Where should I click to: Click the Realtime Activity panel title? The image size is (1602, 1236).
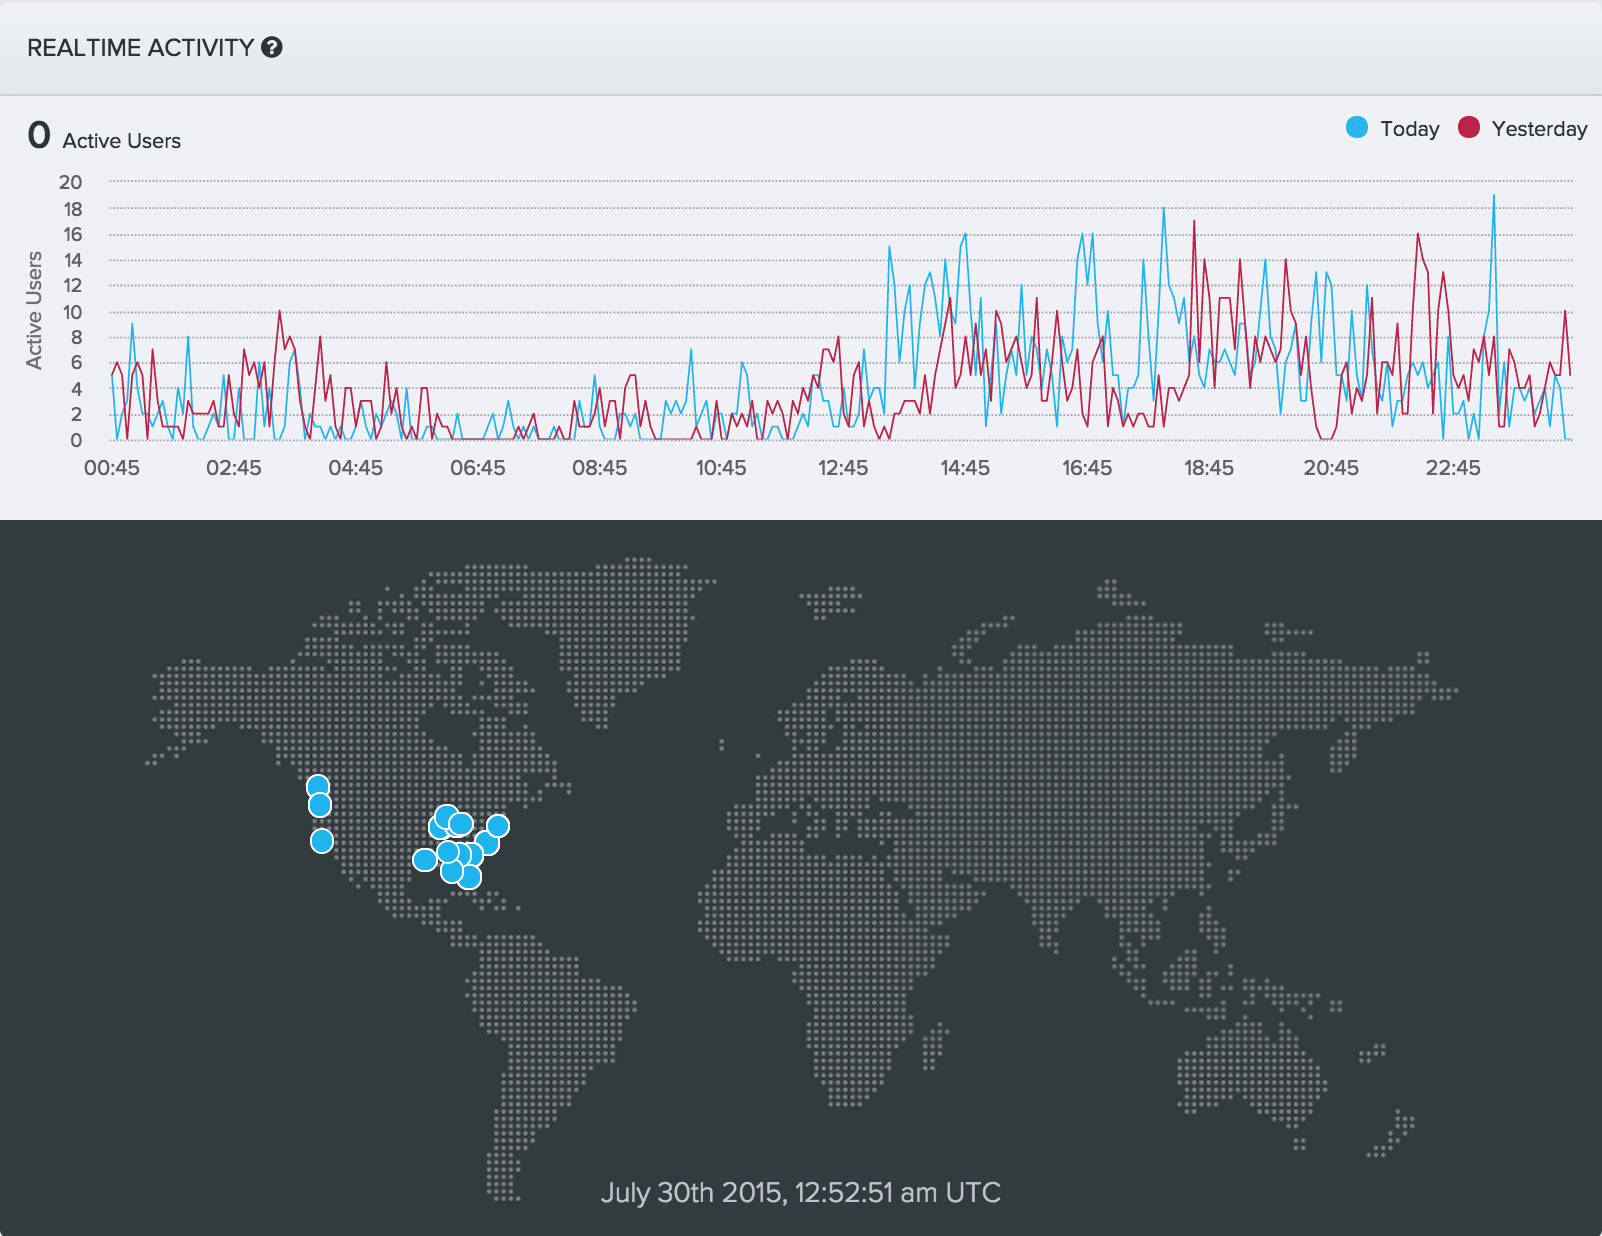[x=140, y=48]
